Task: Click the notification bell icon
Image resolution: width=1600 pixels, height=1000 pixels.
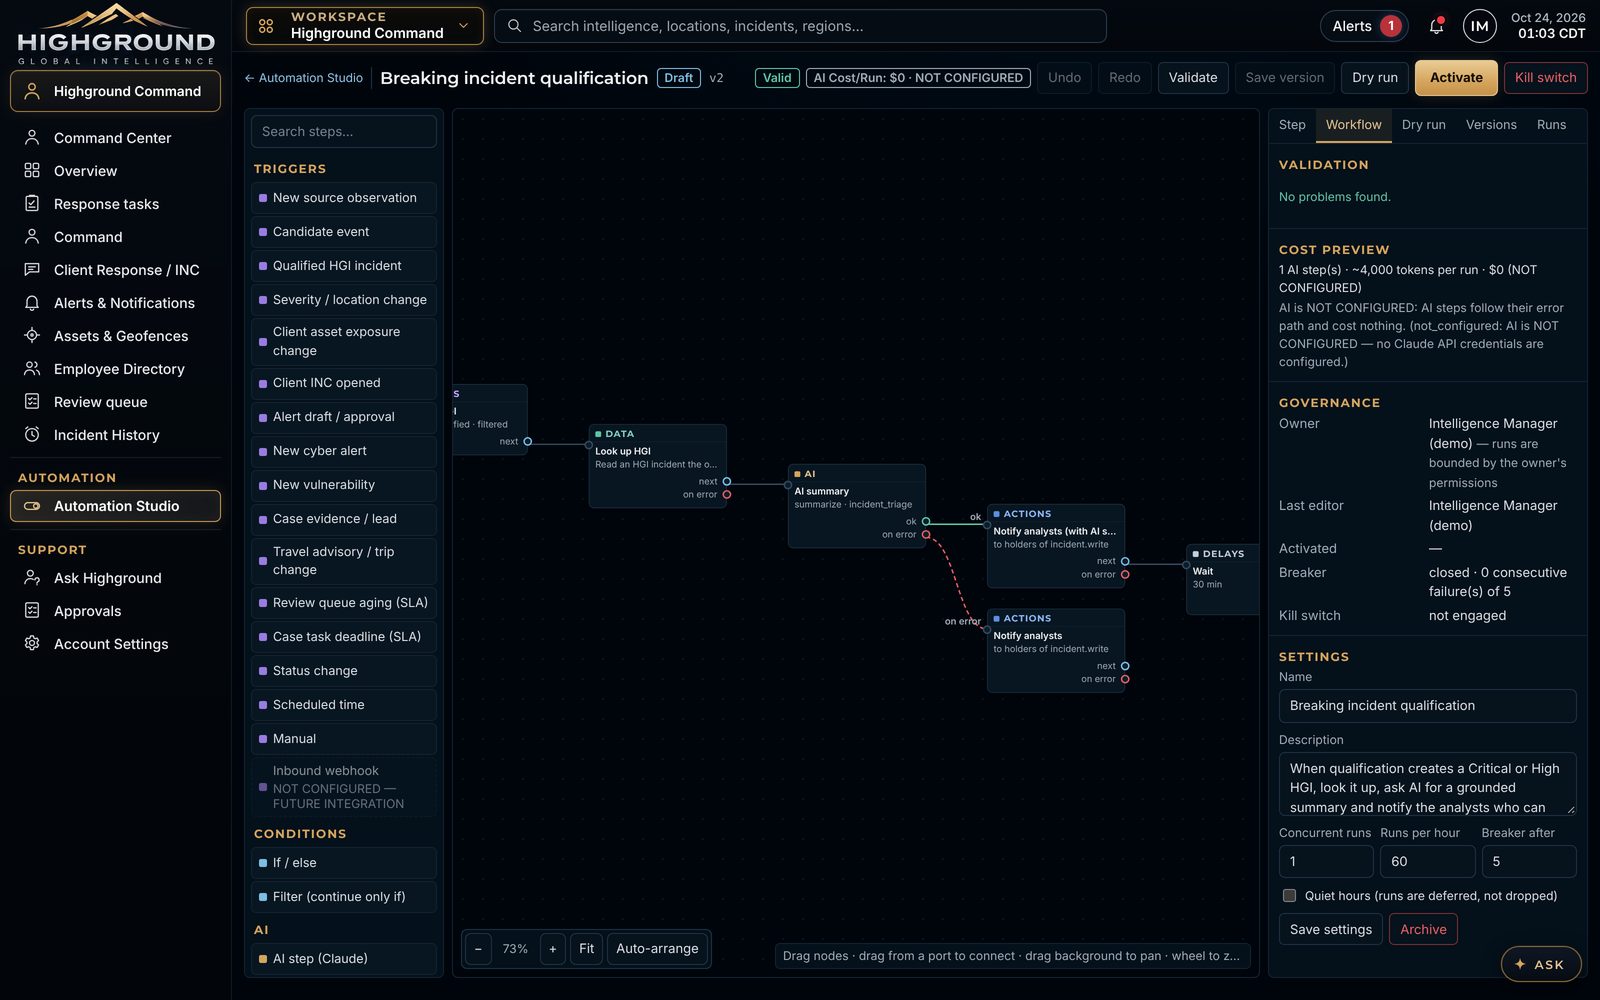Action: point(1436,26)
